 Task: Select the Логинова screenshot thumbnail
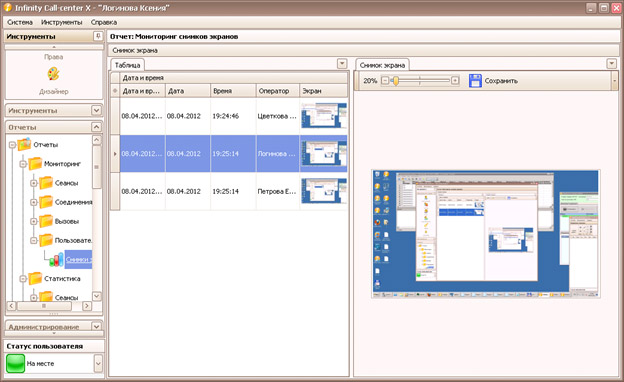324,154
